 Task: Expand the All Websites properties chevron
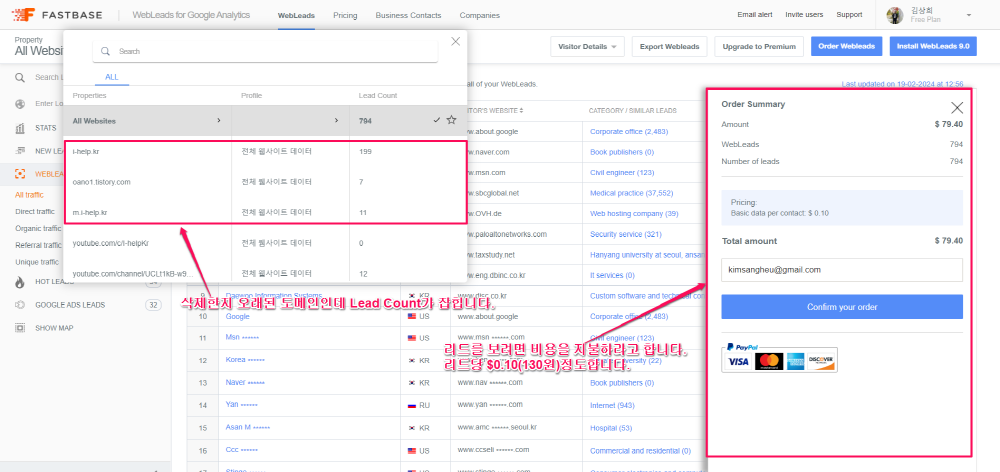[219, 120]
